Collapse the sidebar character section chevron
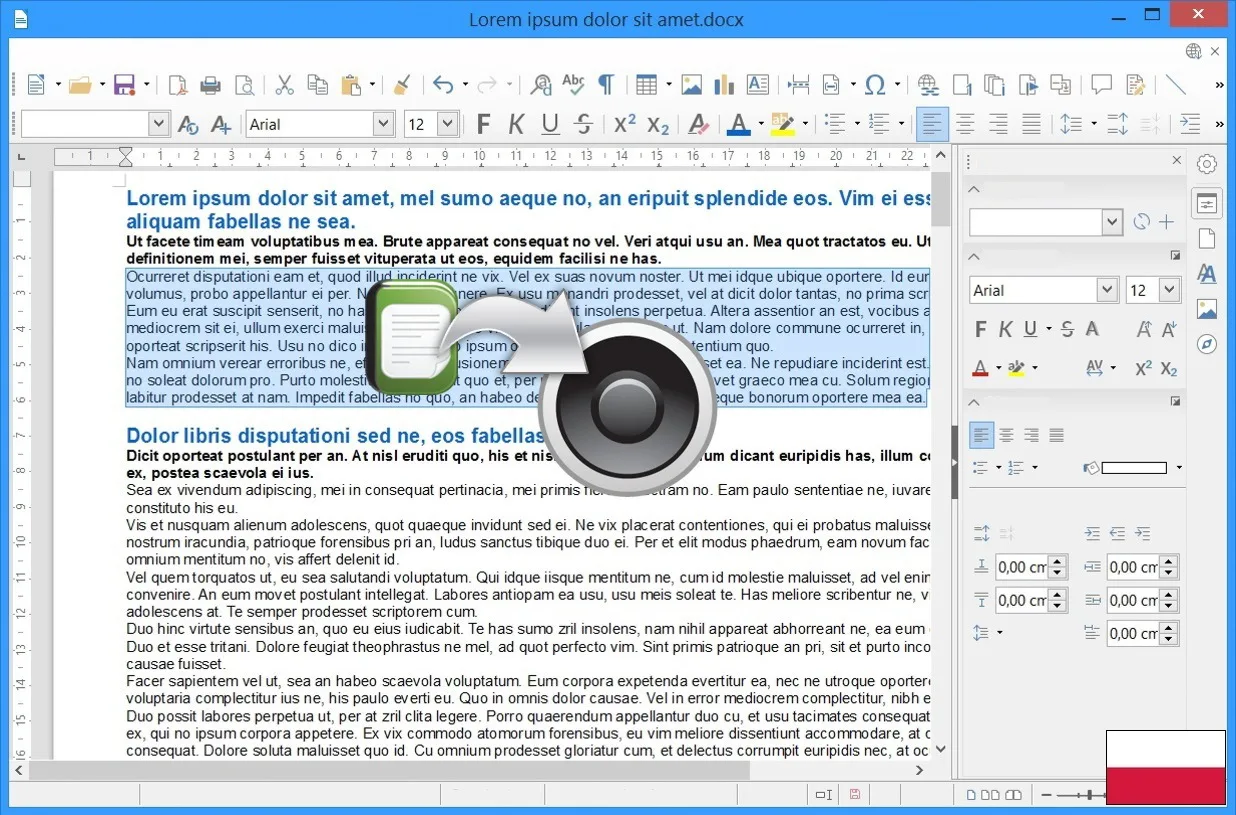Viewport: 1236px width, 815px height. tap(975, 256)
